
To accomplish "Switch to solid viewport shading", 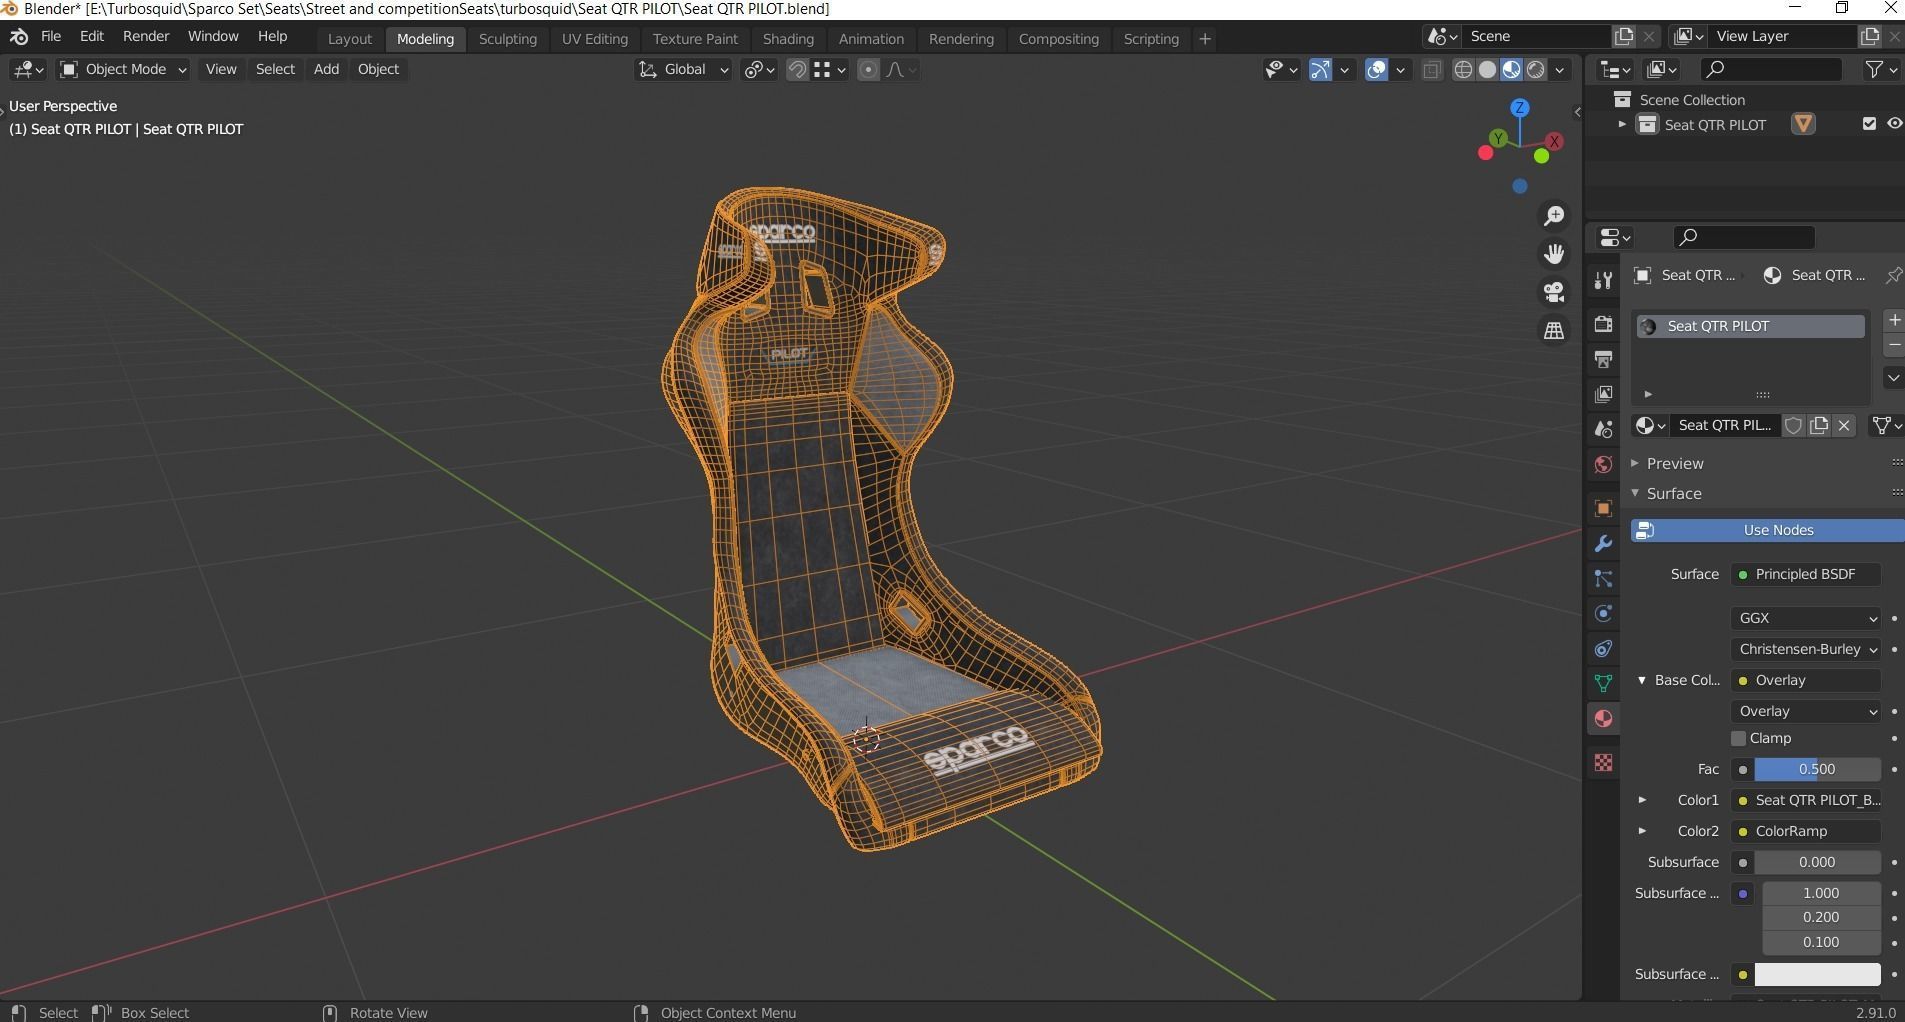I will coord(1487,69).
